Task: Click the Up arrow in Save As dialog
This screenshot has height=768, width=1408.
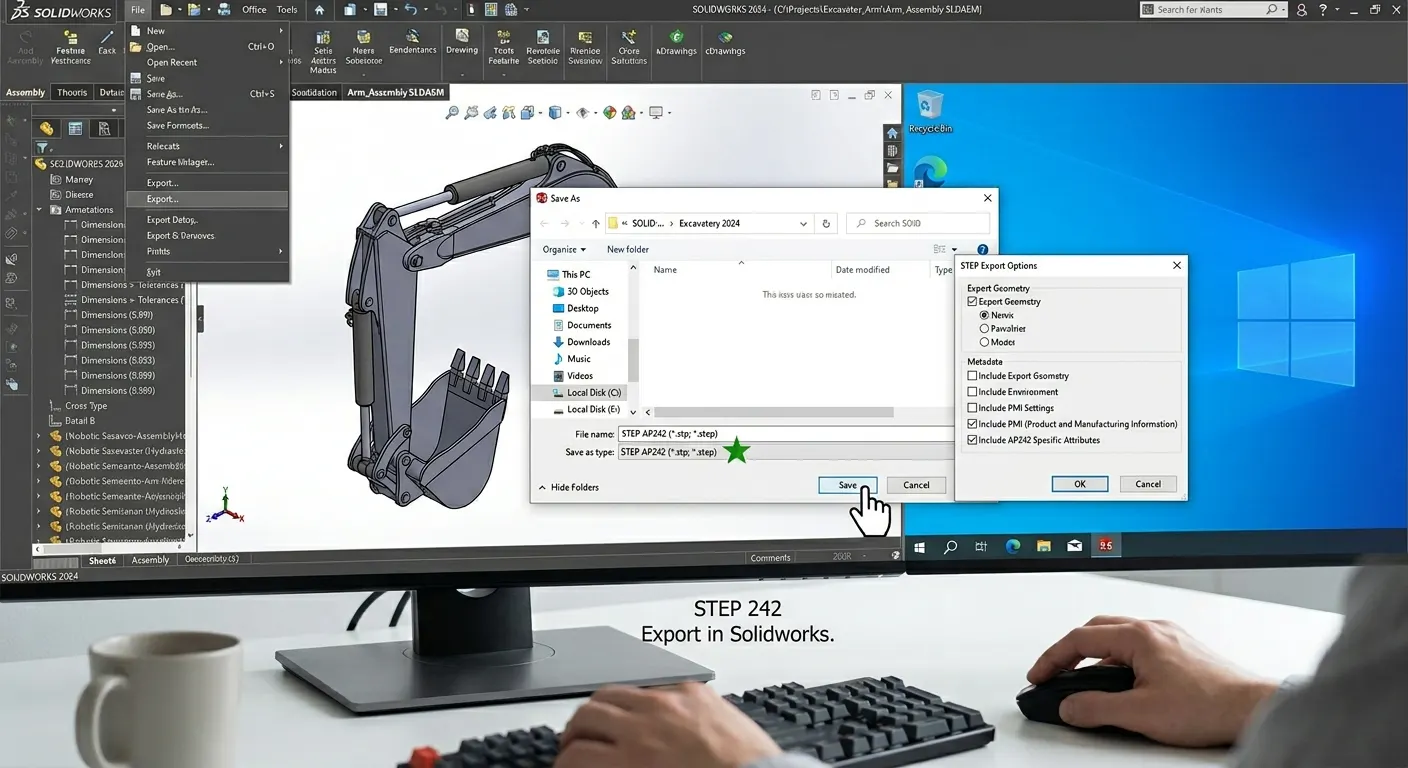Action: pos(596,224)
